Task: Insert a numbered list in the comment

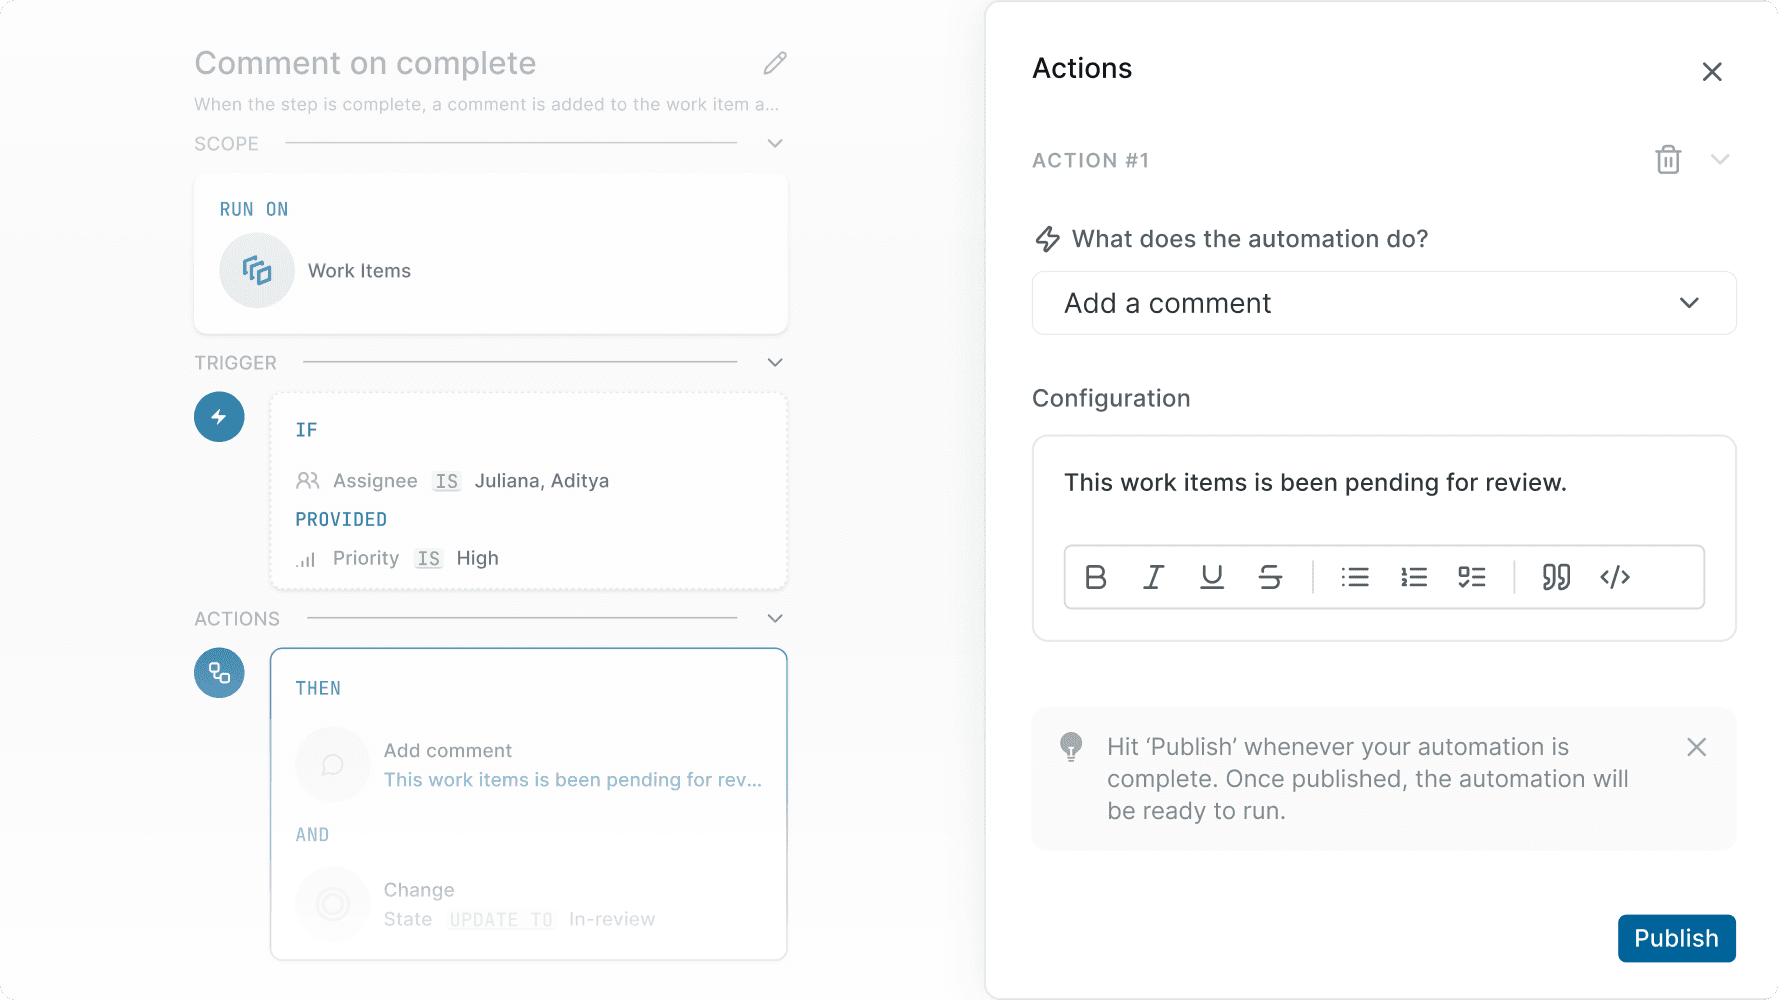Action: pos(1414,577)
